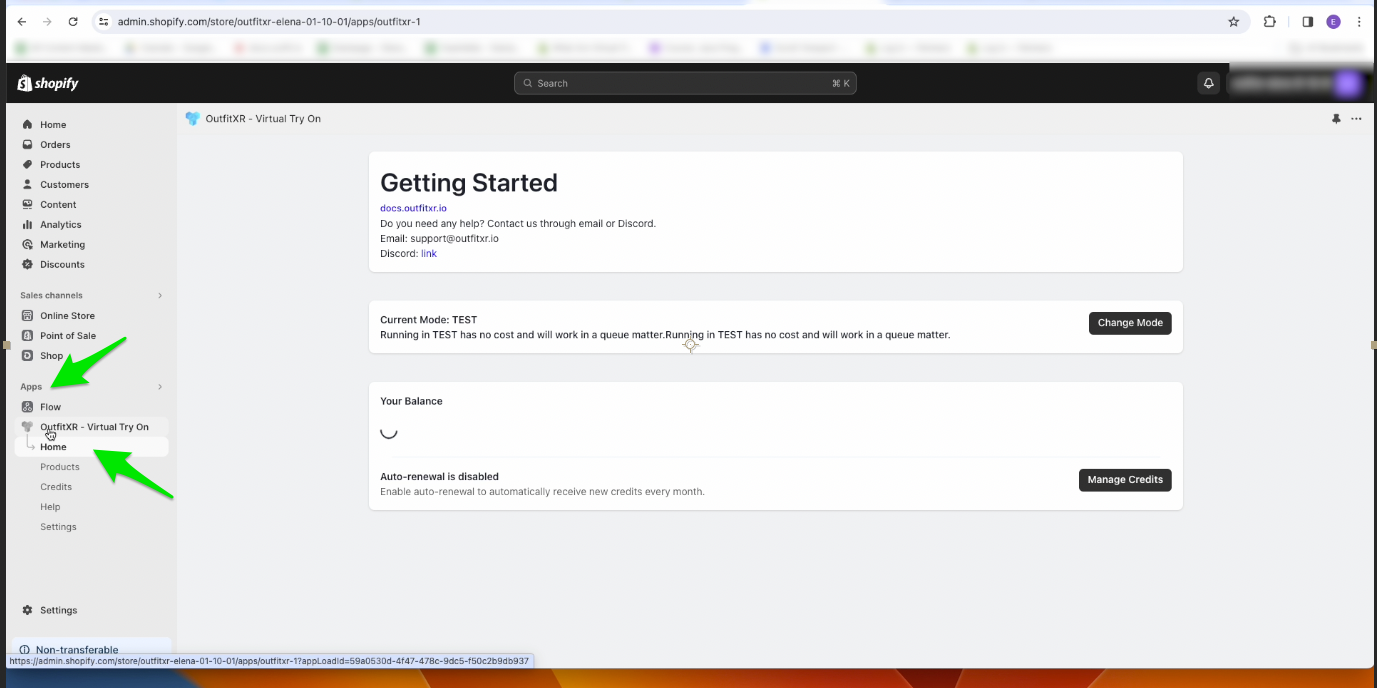
Task: Click the Change Mode button
Action: (1130, 323)
